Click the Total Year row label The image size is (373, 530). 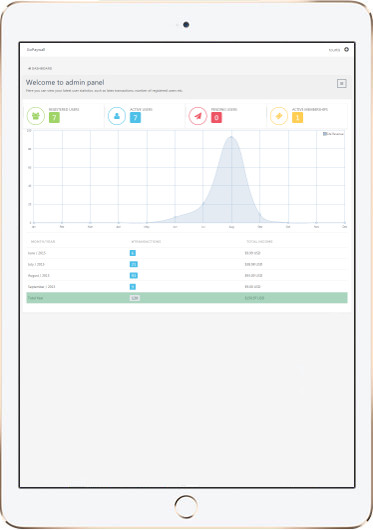35,298
